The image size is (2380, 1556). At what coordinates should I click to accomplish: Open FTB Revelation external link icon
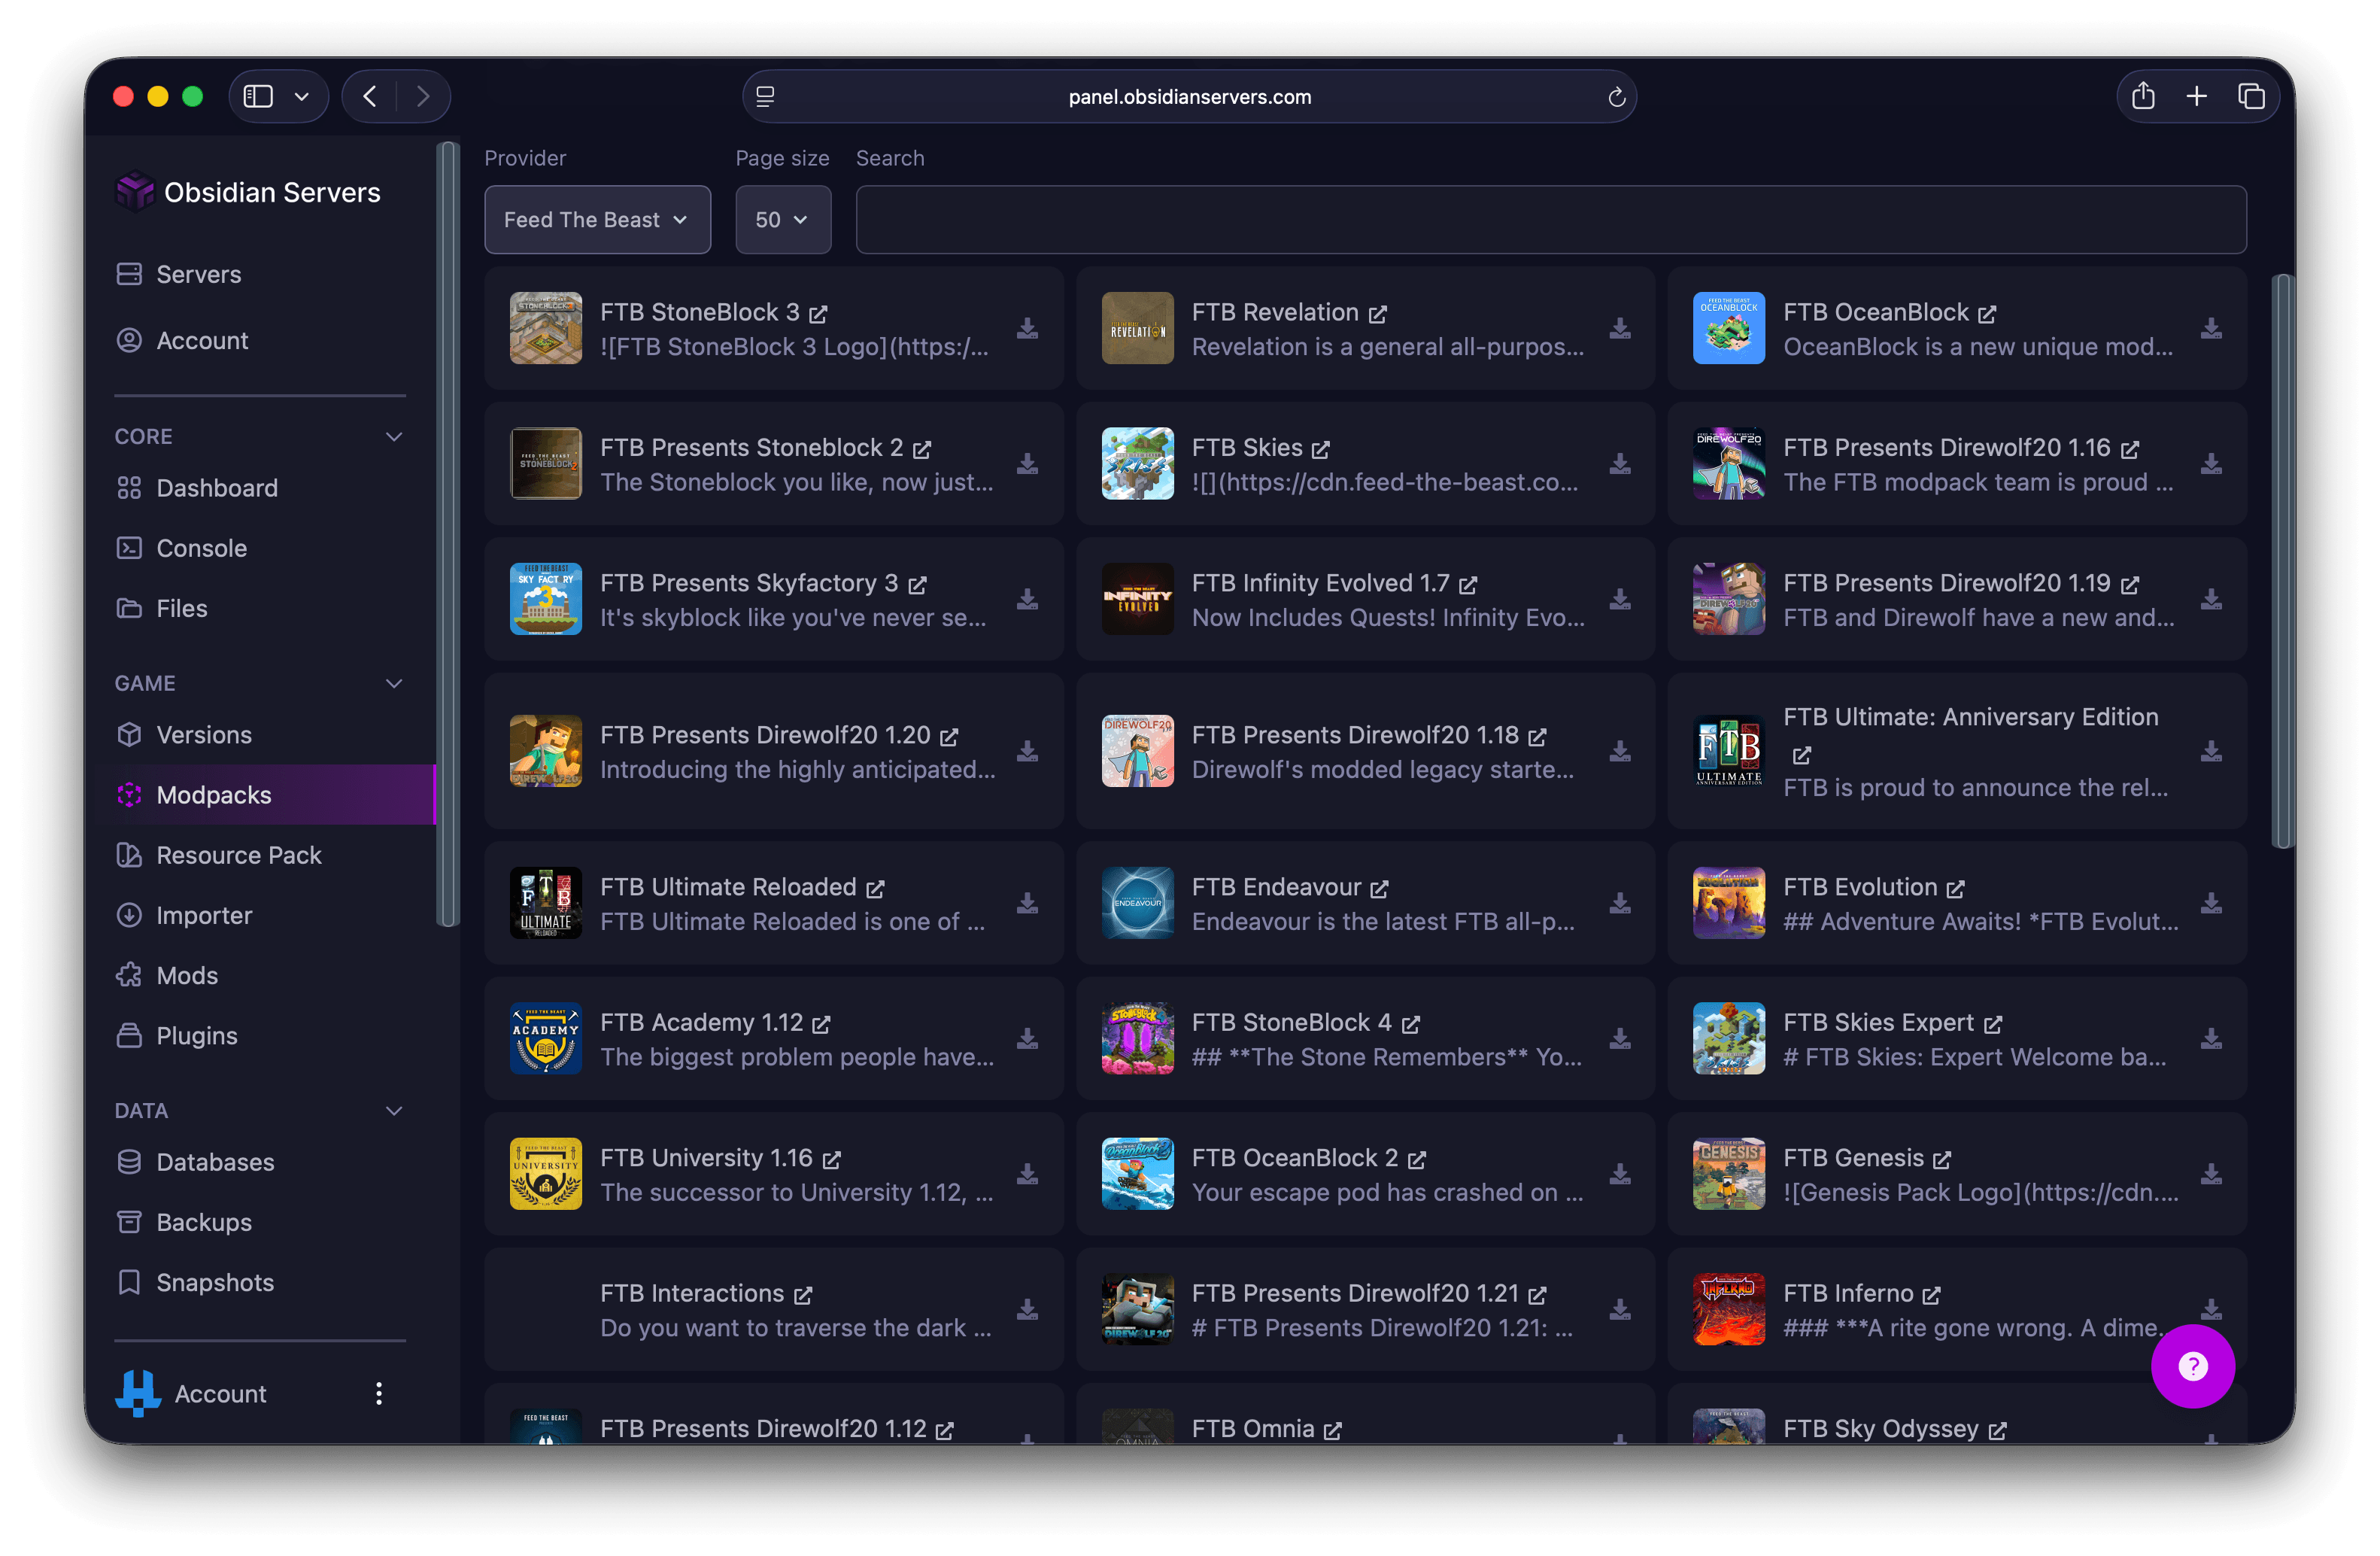[1377, 314]
